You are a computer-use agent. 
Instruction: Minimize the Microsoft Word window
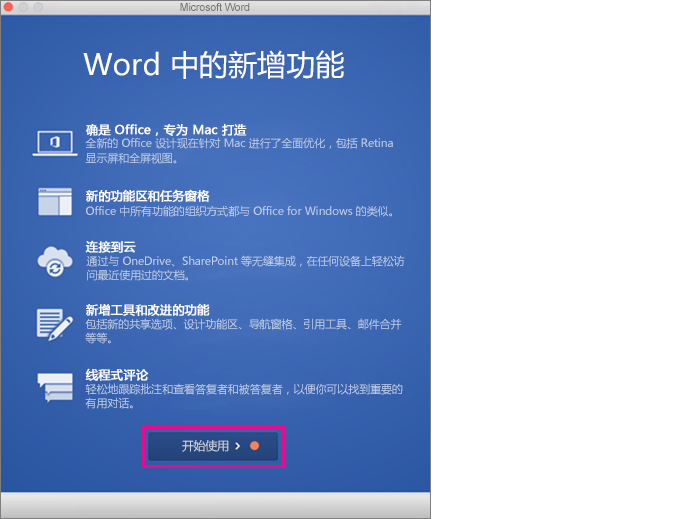pyautogui.click(x=24, y=7)
